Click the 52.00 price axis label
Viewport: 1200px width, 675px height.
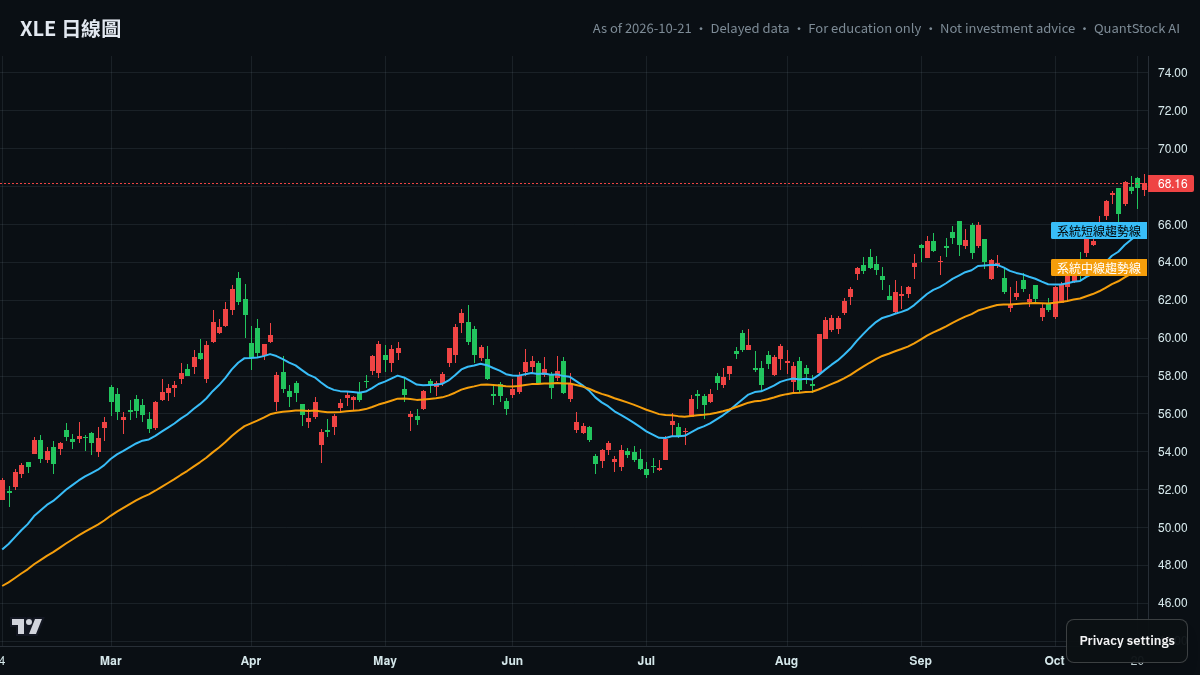tap(1173, 490)
